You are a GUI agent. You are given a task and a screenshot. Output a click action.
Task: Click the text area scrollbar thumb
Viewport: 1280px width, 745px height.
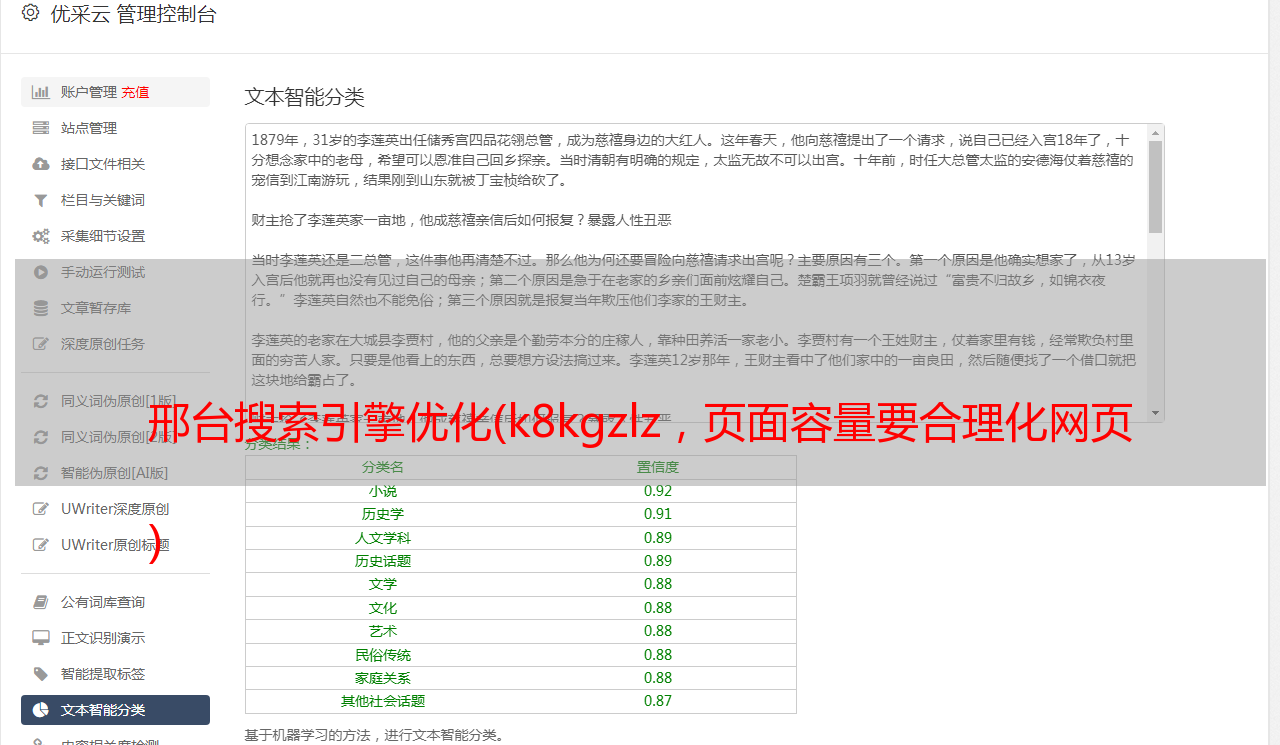[1155, 187]
